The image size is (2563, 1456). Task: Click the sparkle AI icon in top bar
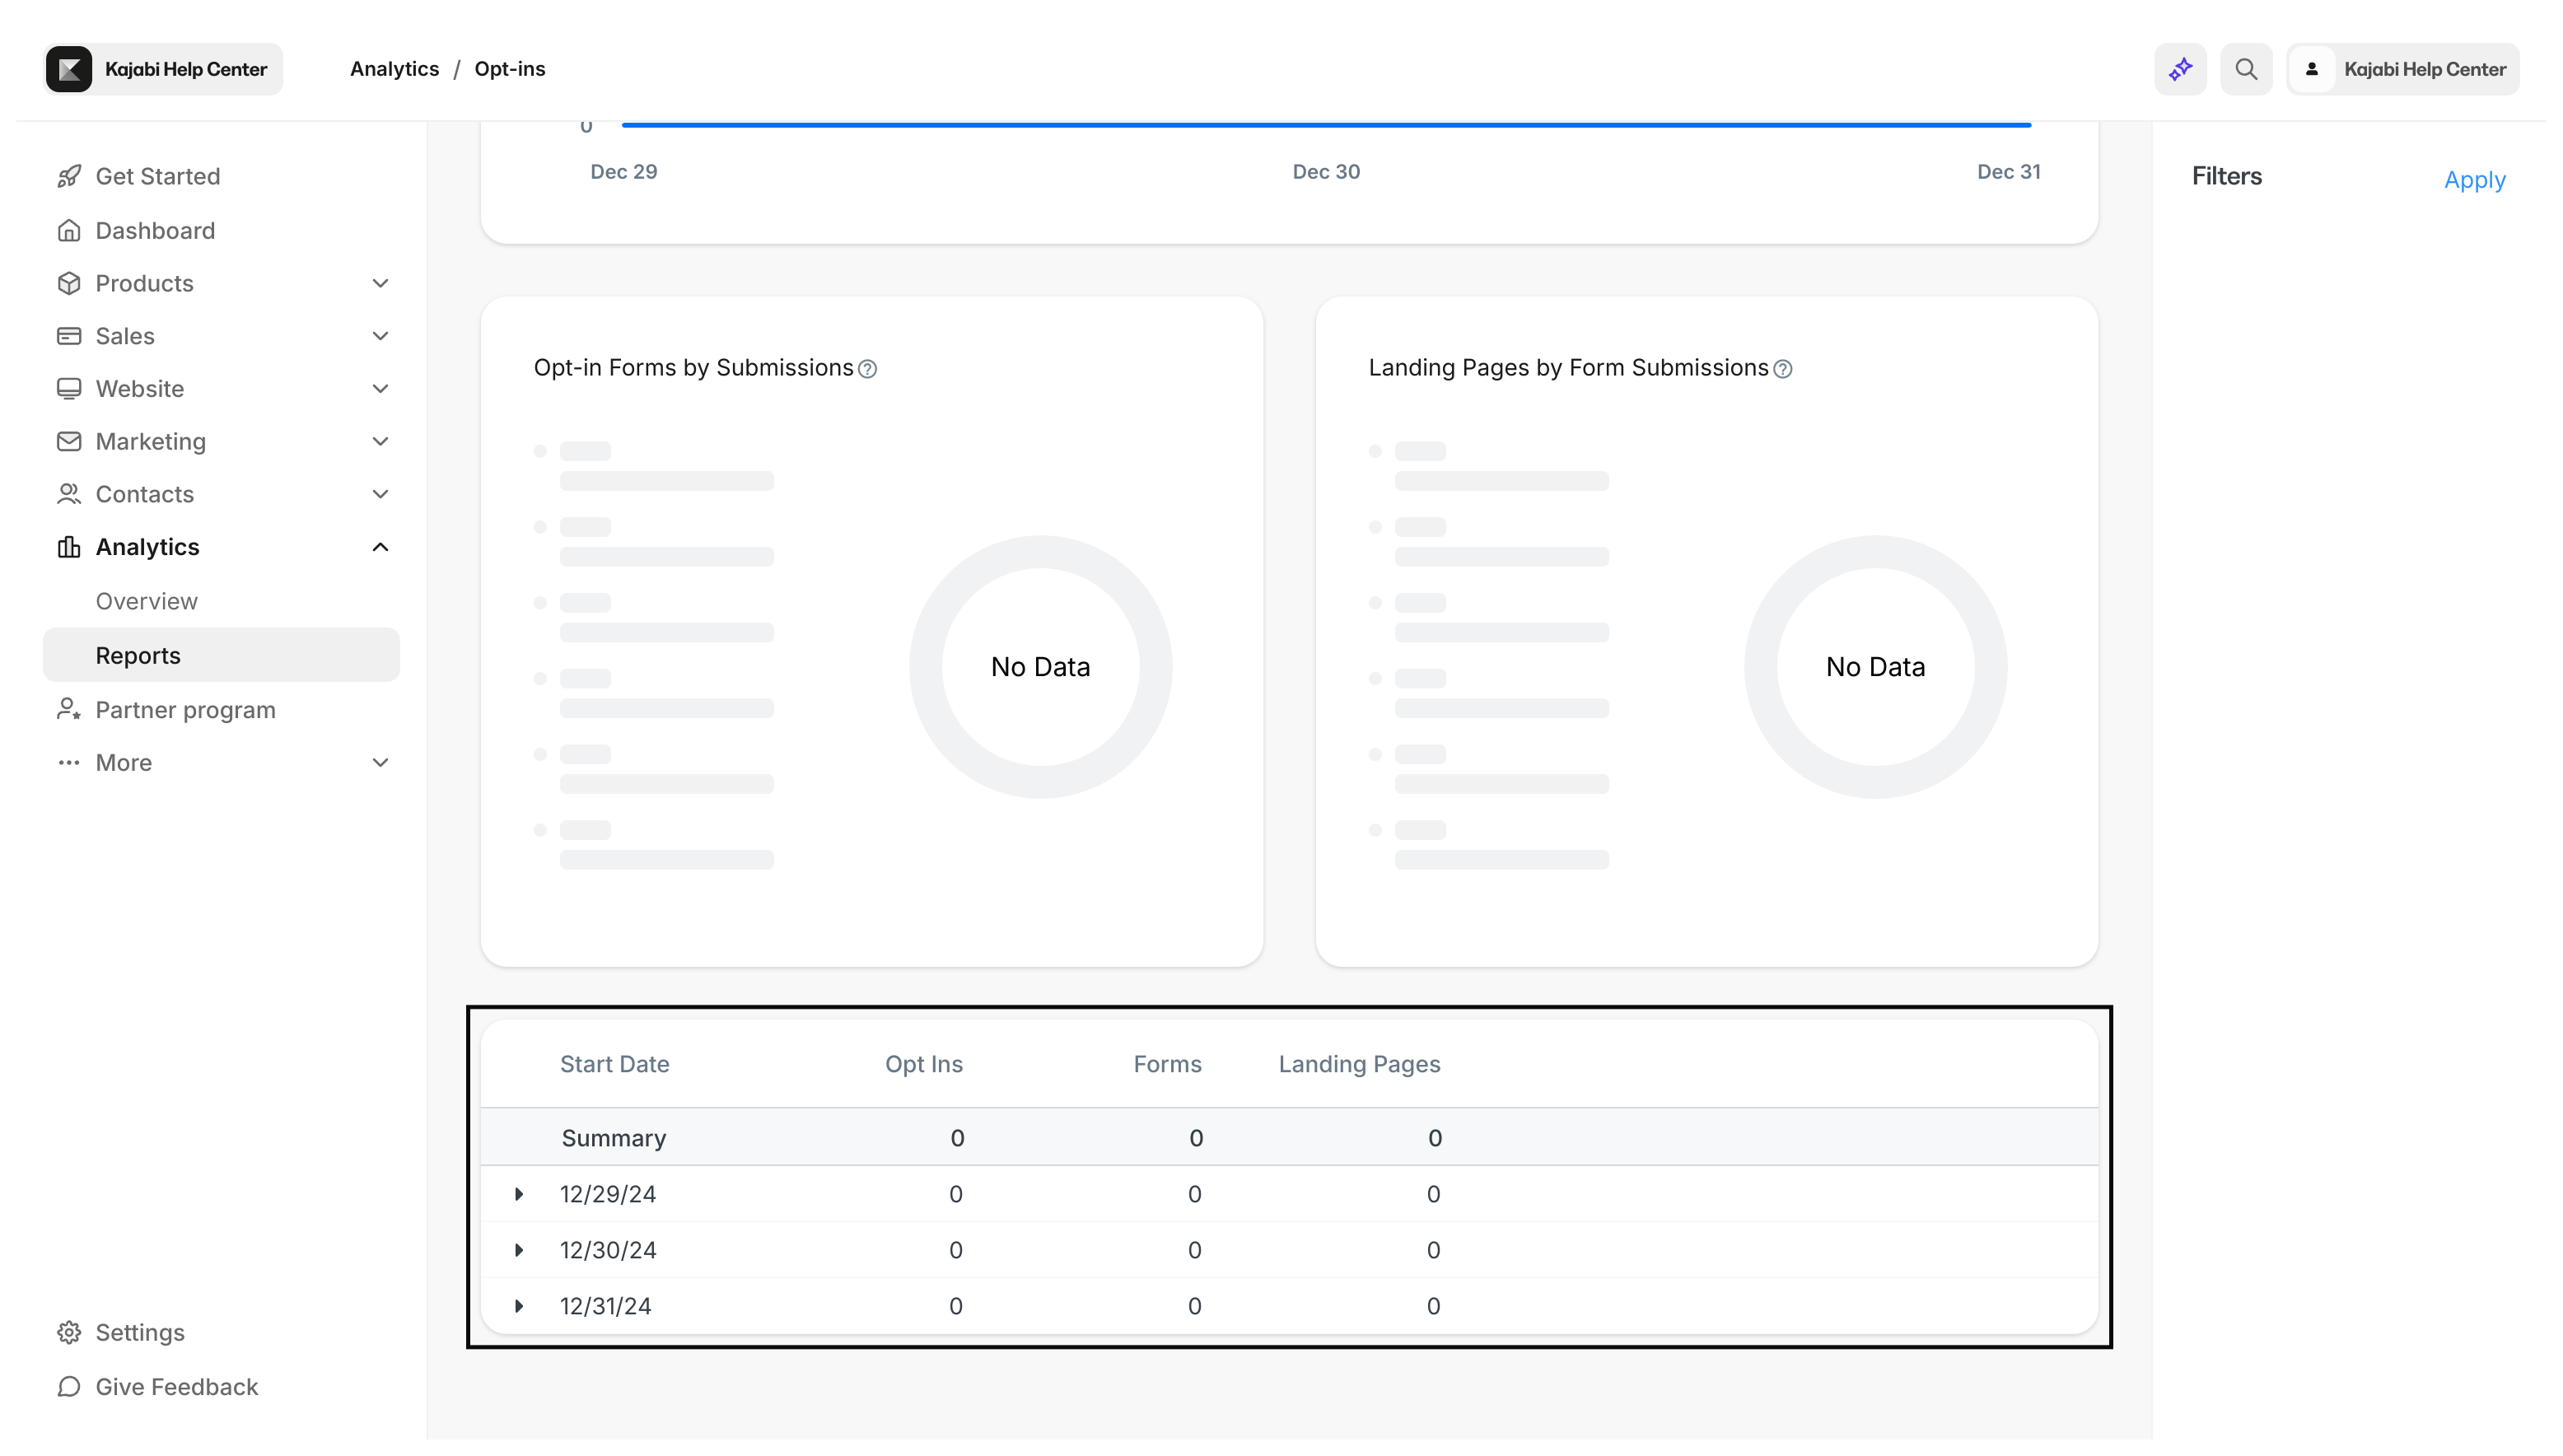click(2180, 69)
